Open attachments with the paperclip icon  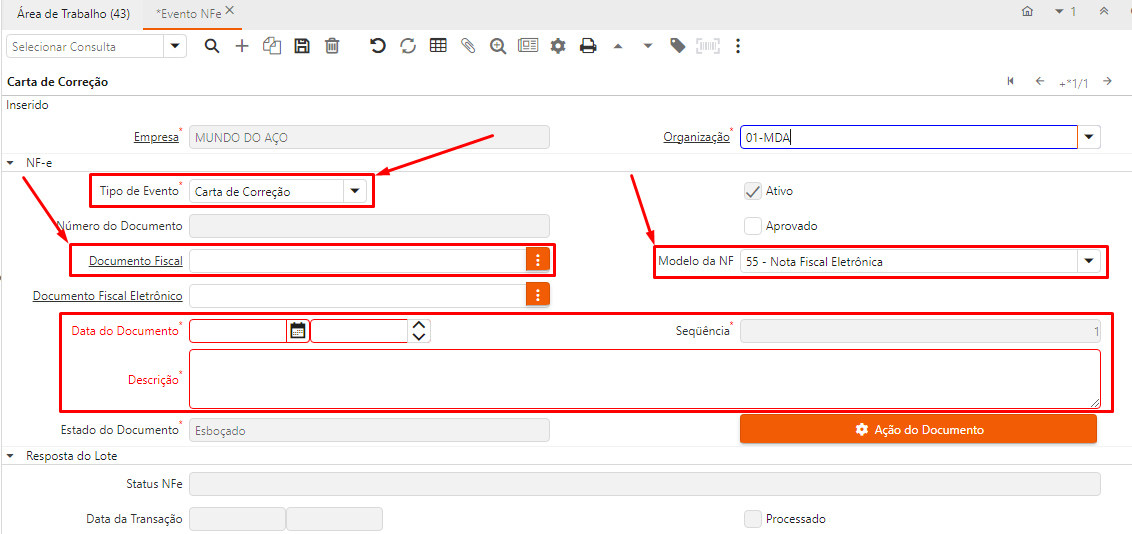coord(467,46)
